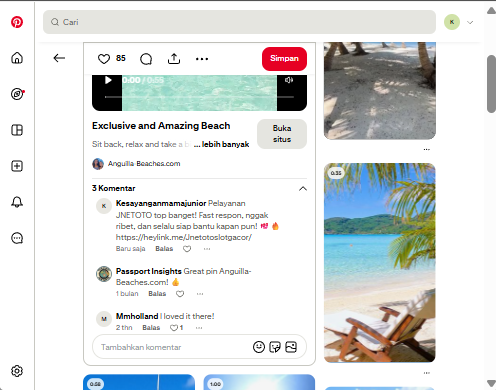Open options under sandy palm pin
Image resolution: width=496 pixels, height=390 pixels.
click(427, 149)
